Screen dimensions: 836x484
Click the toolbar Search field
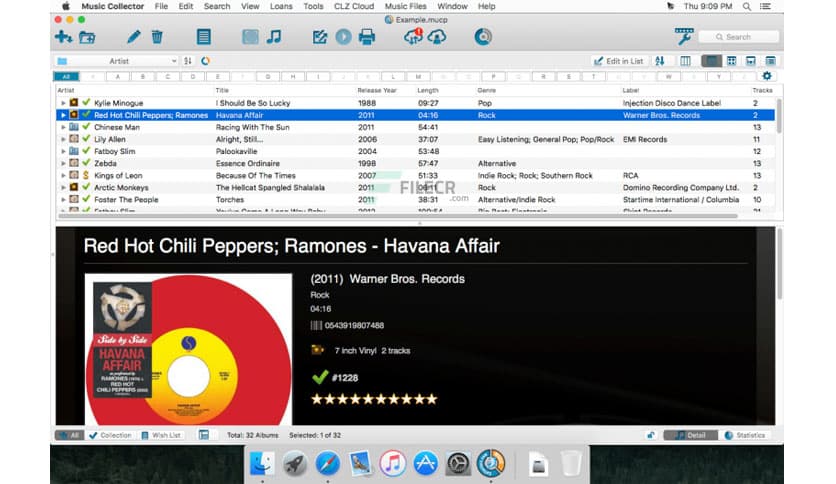pos(739,37)
